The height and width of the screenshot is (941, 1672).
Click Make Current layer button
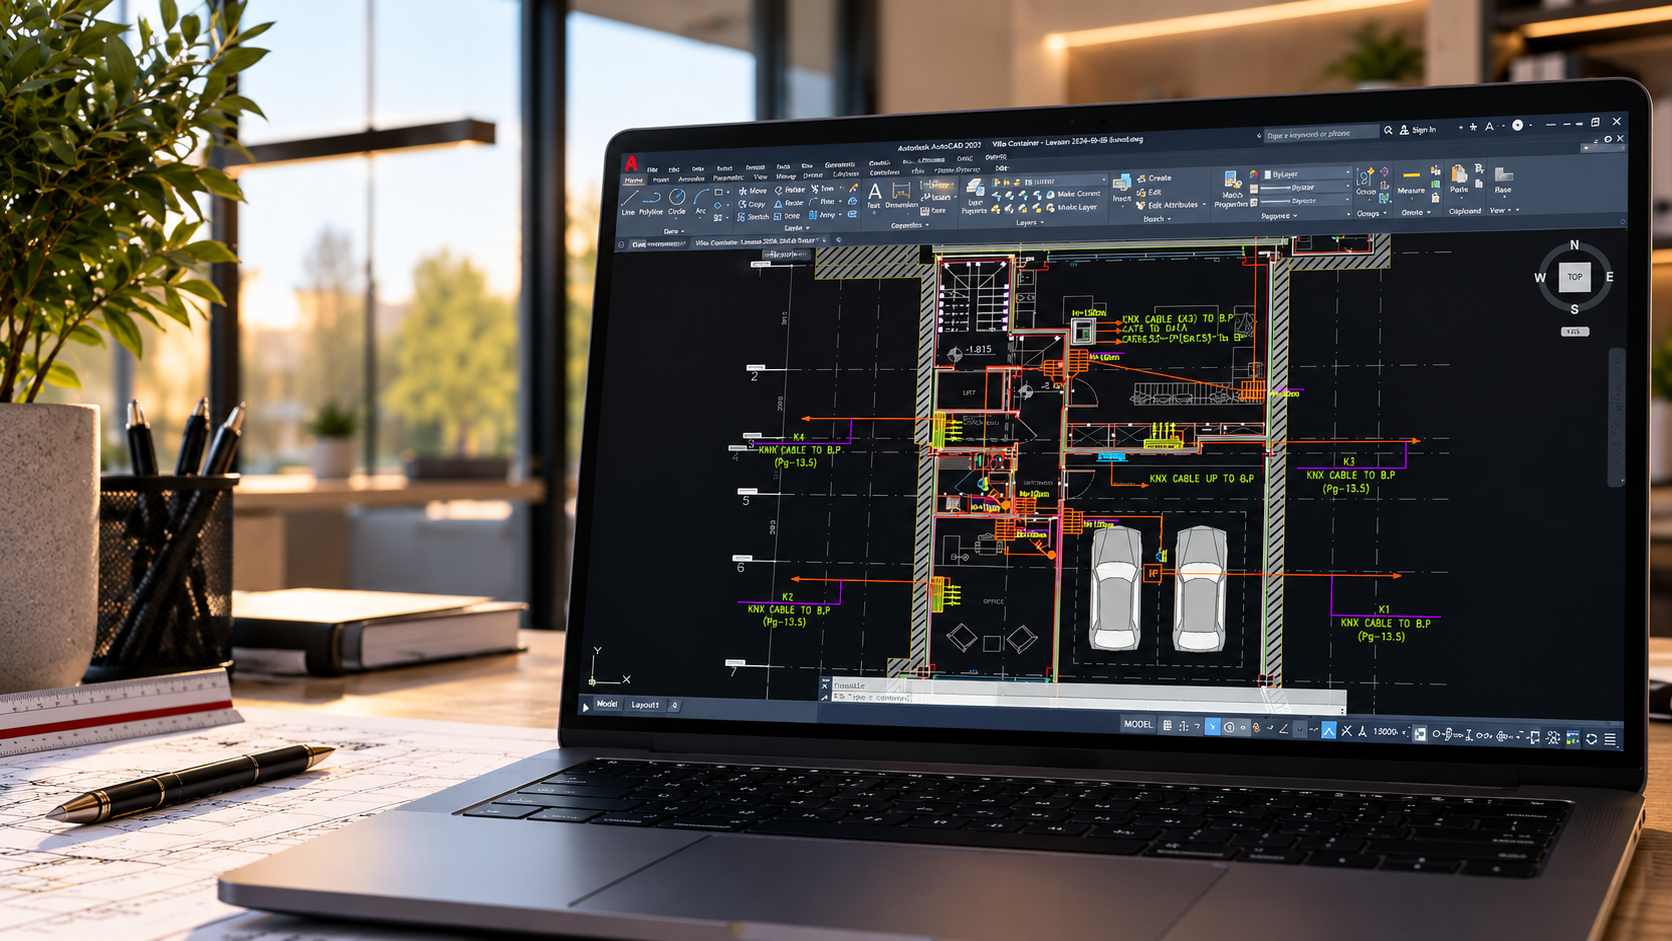click(x=1073, y=194)
